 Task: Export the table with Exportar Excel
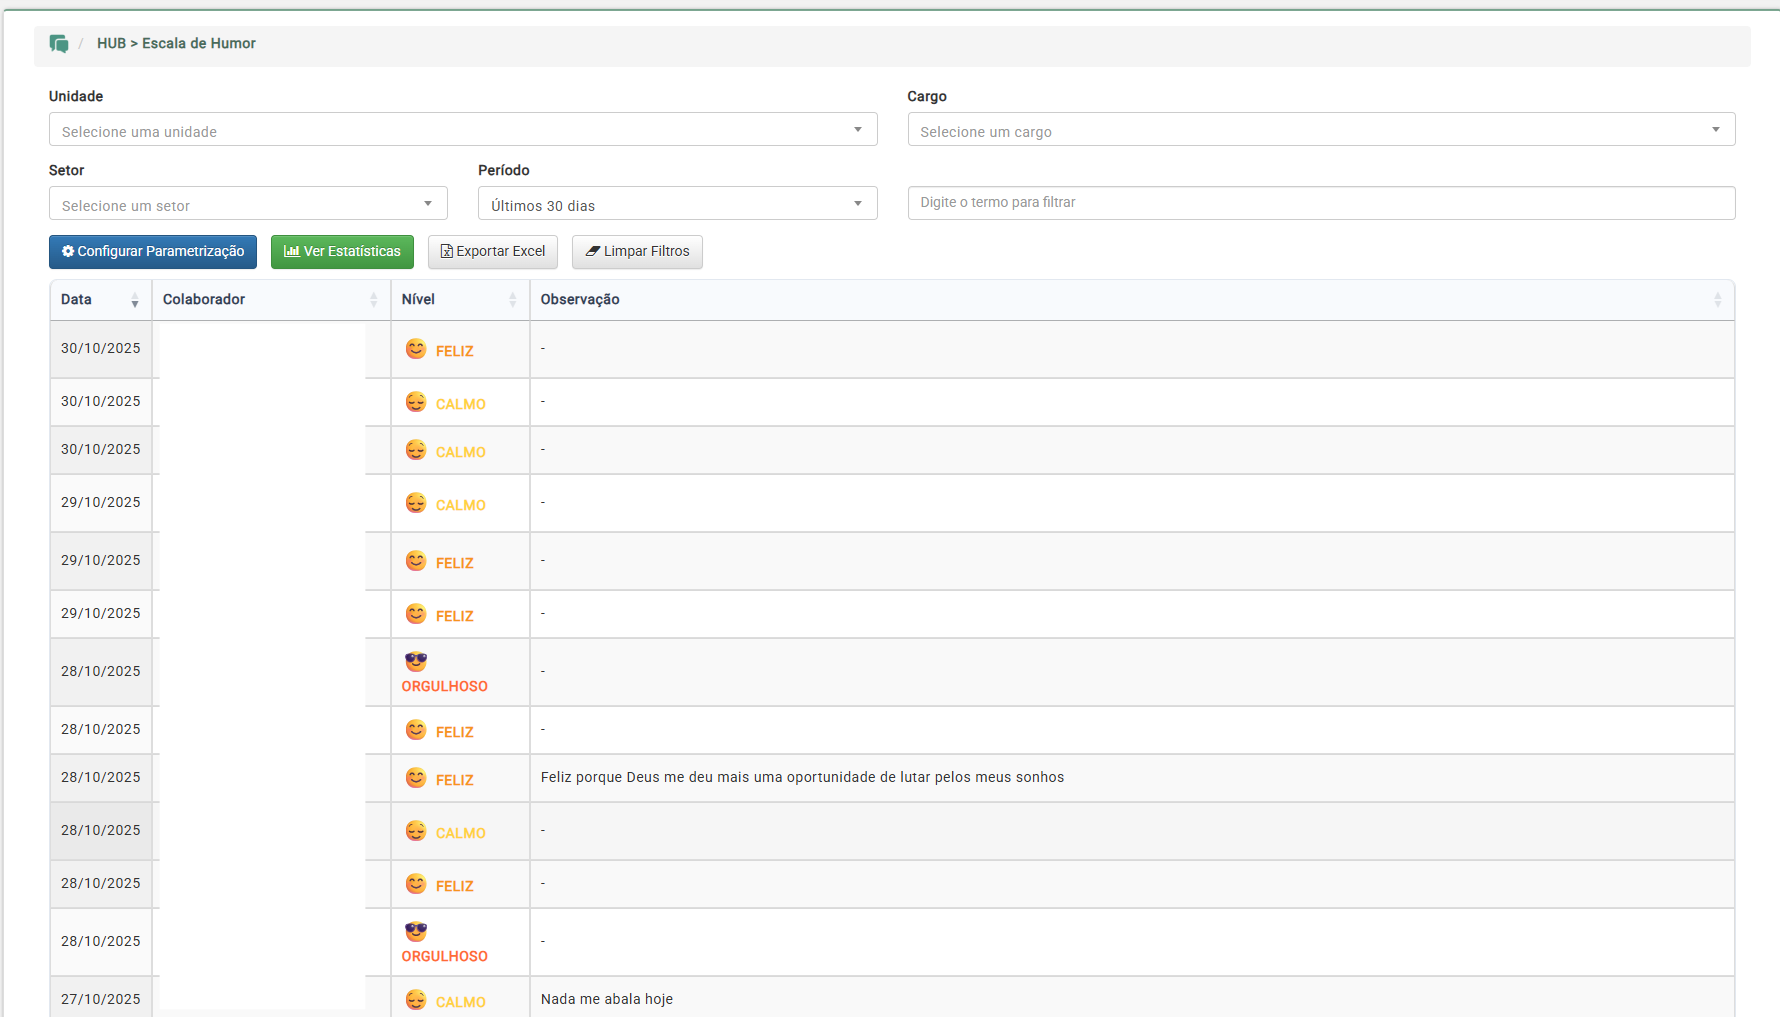tap(493, 252)
